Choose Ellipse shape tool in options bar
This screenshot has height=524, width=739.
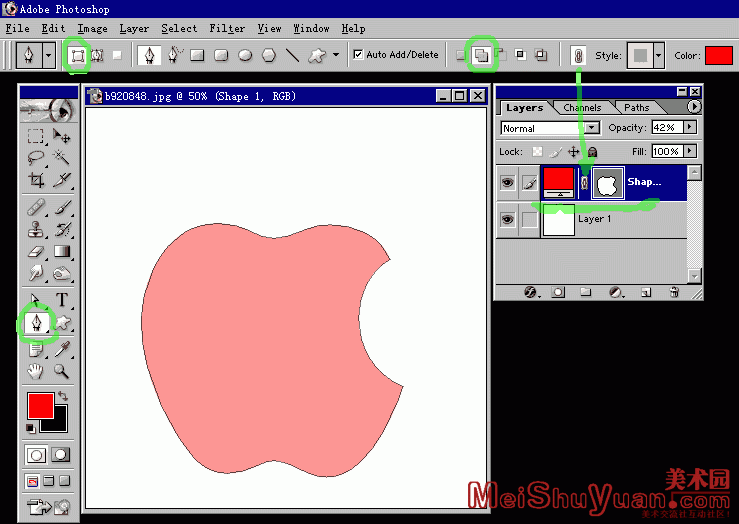pos(245,55)
